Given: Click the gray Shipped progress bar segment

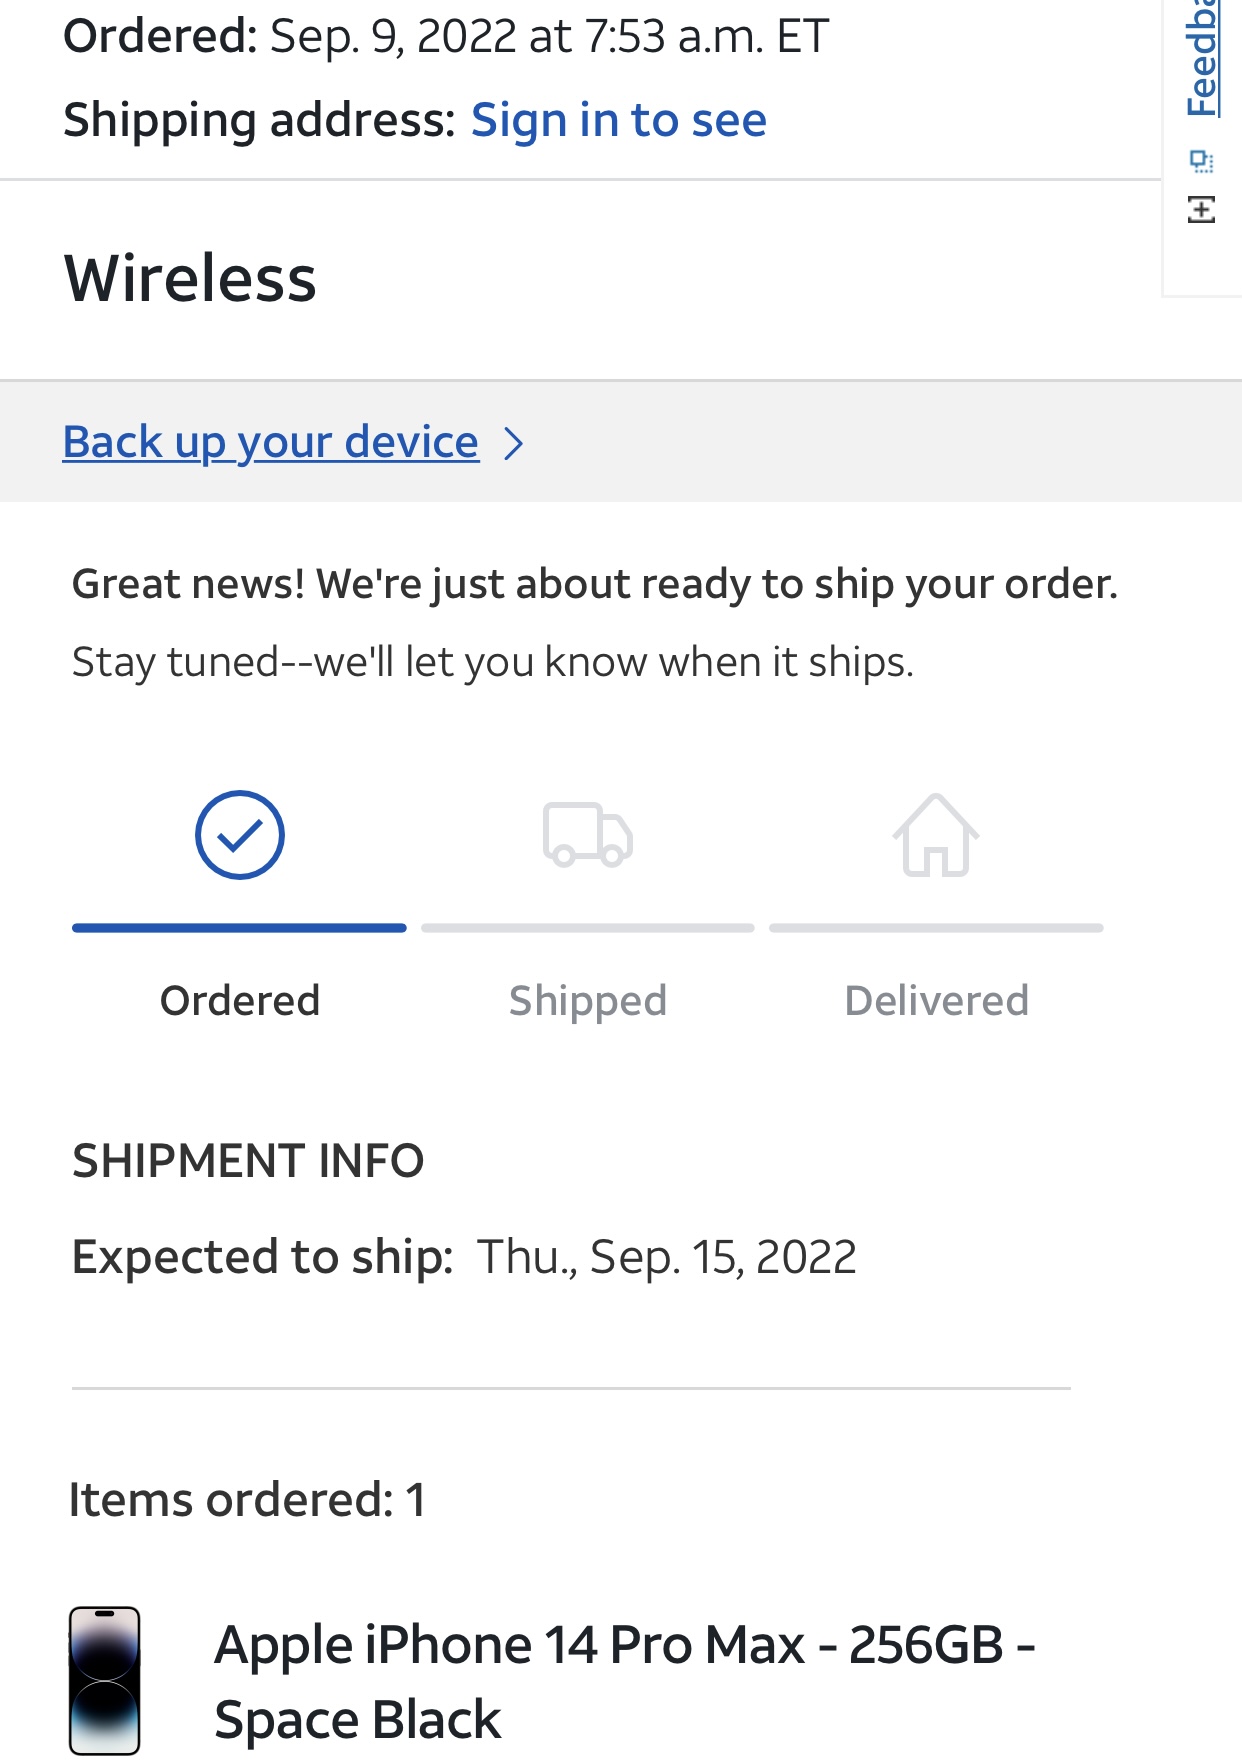Looking at the screenshot, I should (588, 928).
